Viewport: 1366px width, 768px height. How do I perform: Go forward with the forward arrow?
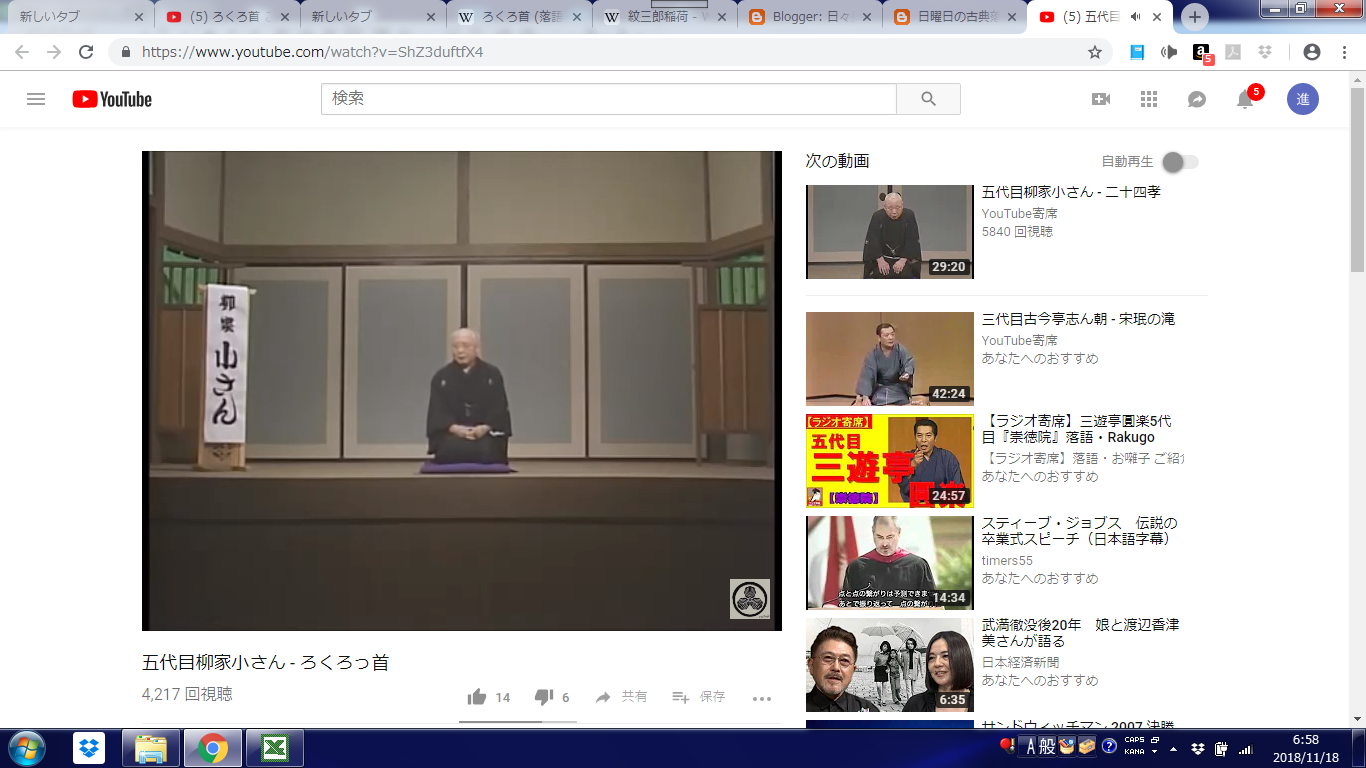54,52
